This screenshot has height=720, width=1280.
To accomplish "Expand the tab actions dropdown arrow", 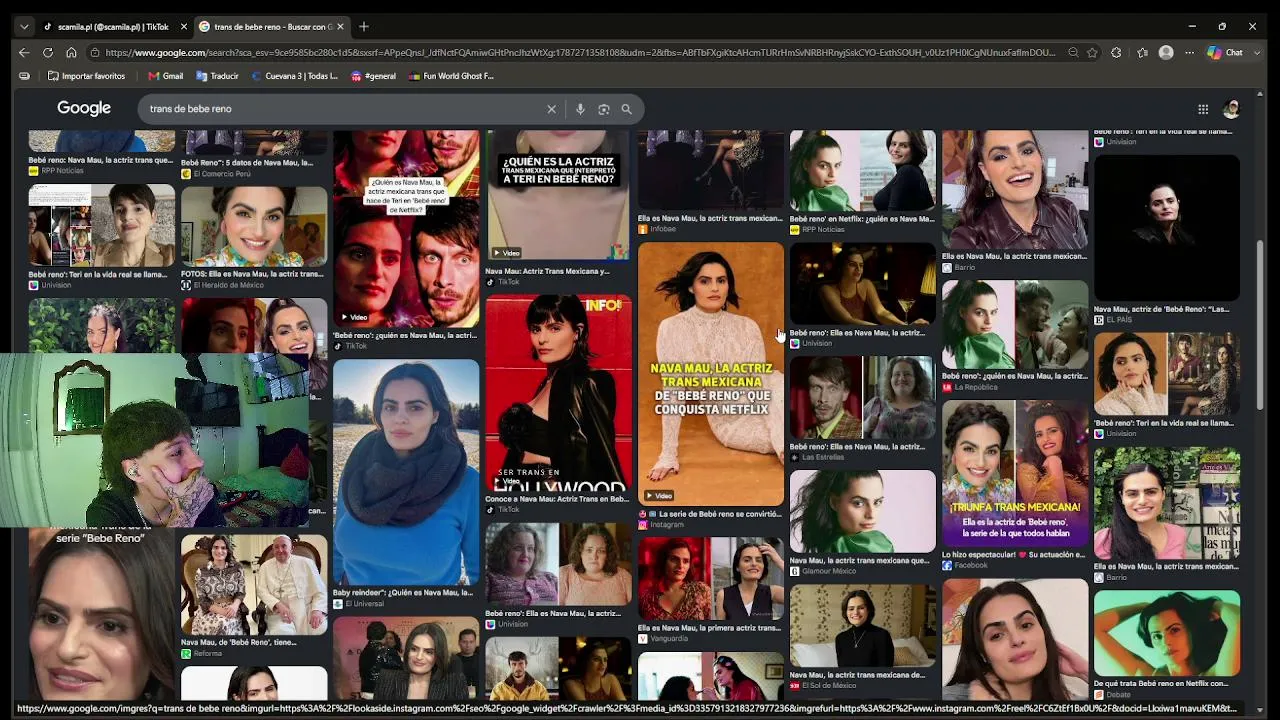I will coord(24,26).
